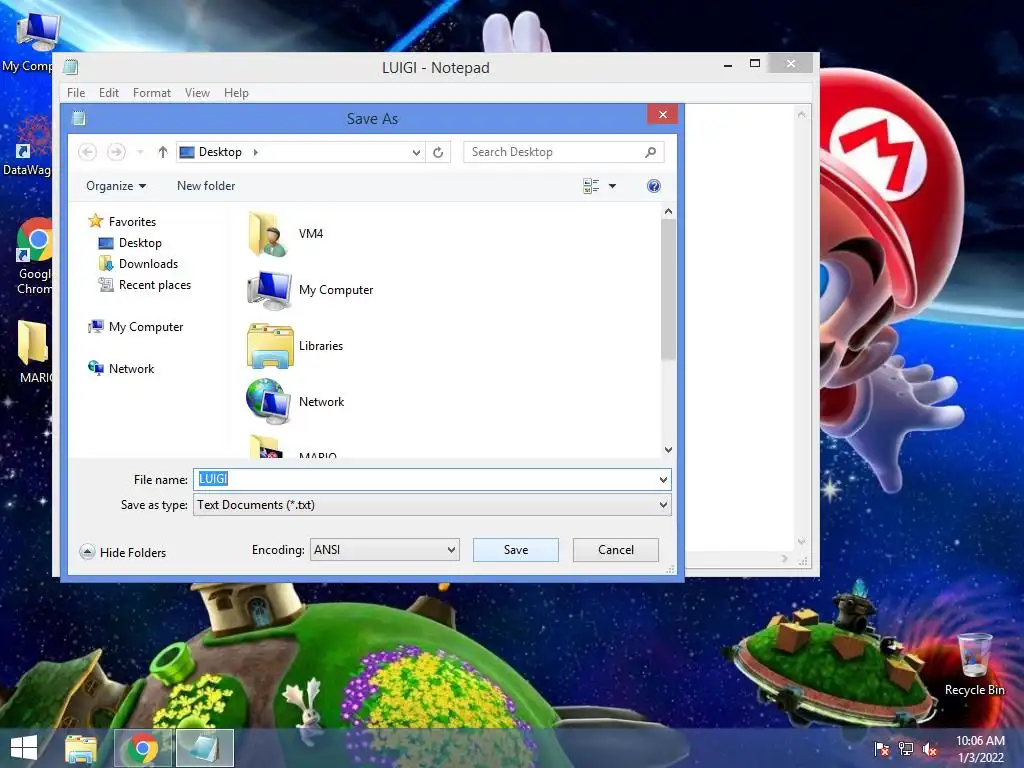Expand the Desktop breadcrumb arrow
1024x768 pixels.
(255, 152)
